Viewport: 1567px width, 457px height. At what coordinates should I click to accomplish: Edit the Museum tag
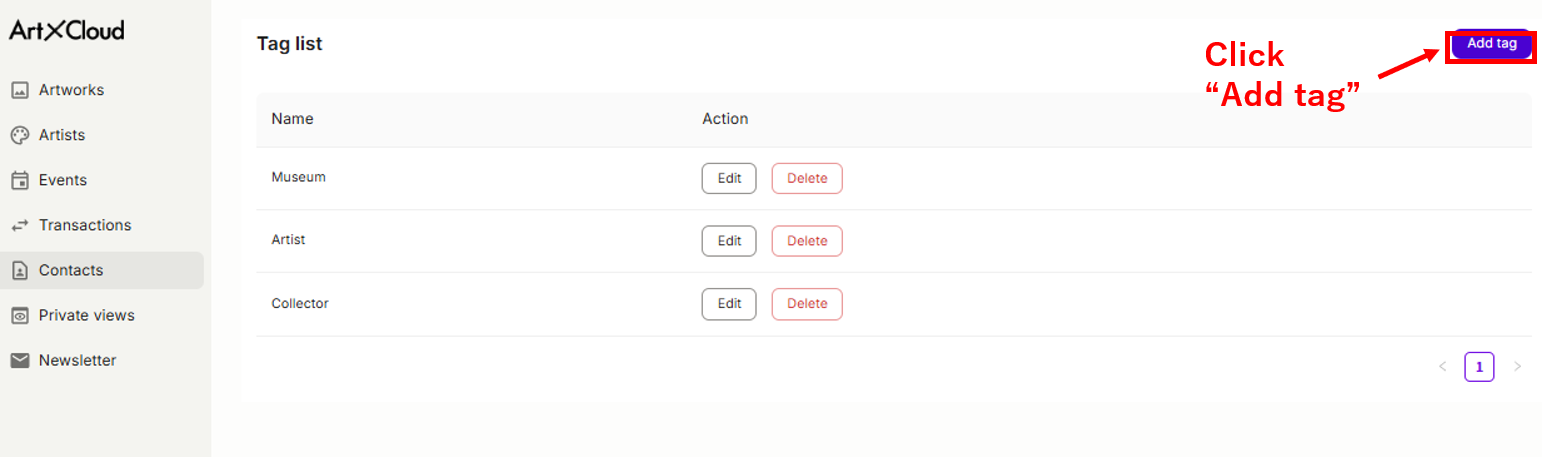[729, 178]
